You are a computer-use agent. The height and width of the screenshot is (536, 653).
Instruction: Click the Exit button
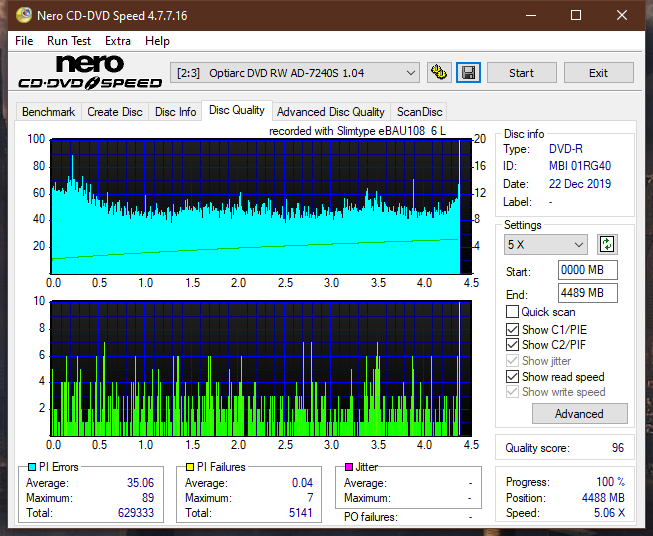598,73
